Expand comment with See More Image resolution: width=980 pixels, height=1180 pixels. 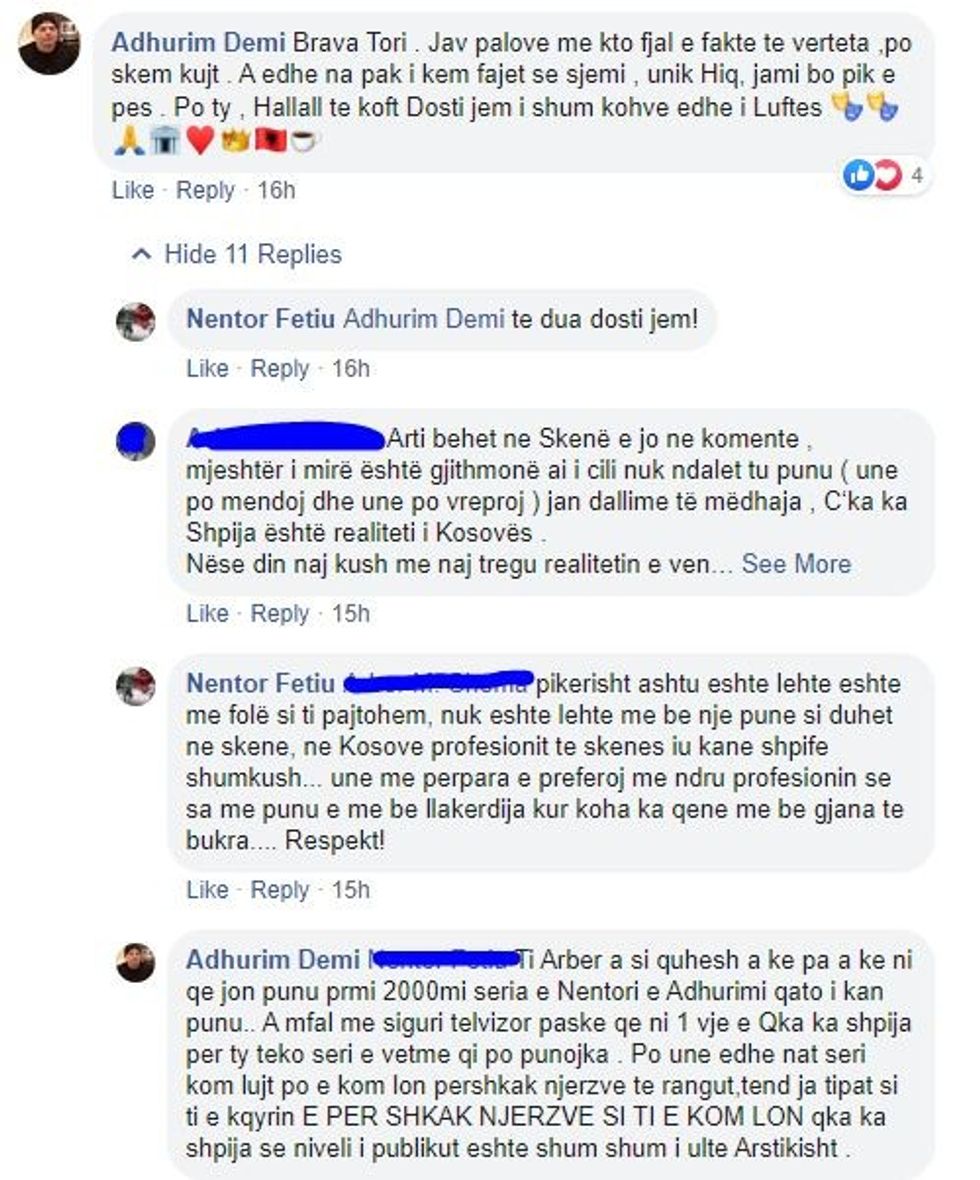796,564
